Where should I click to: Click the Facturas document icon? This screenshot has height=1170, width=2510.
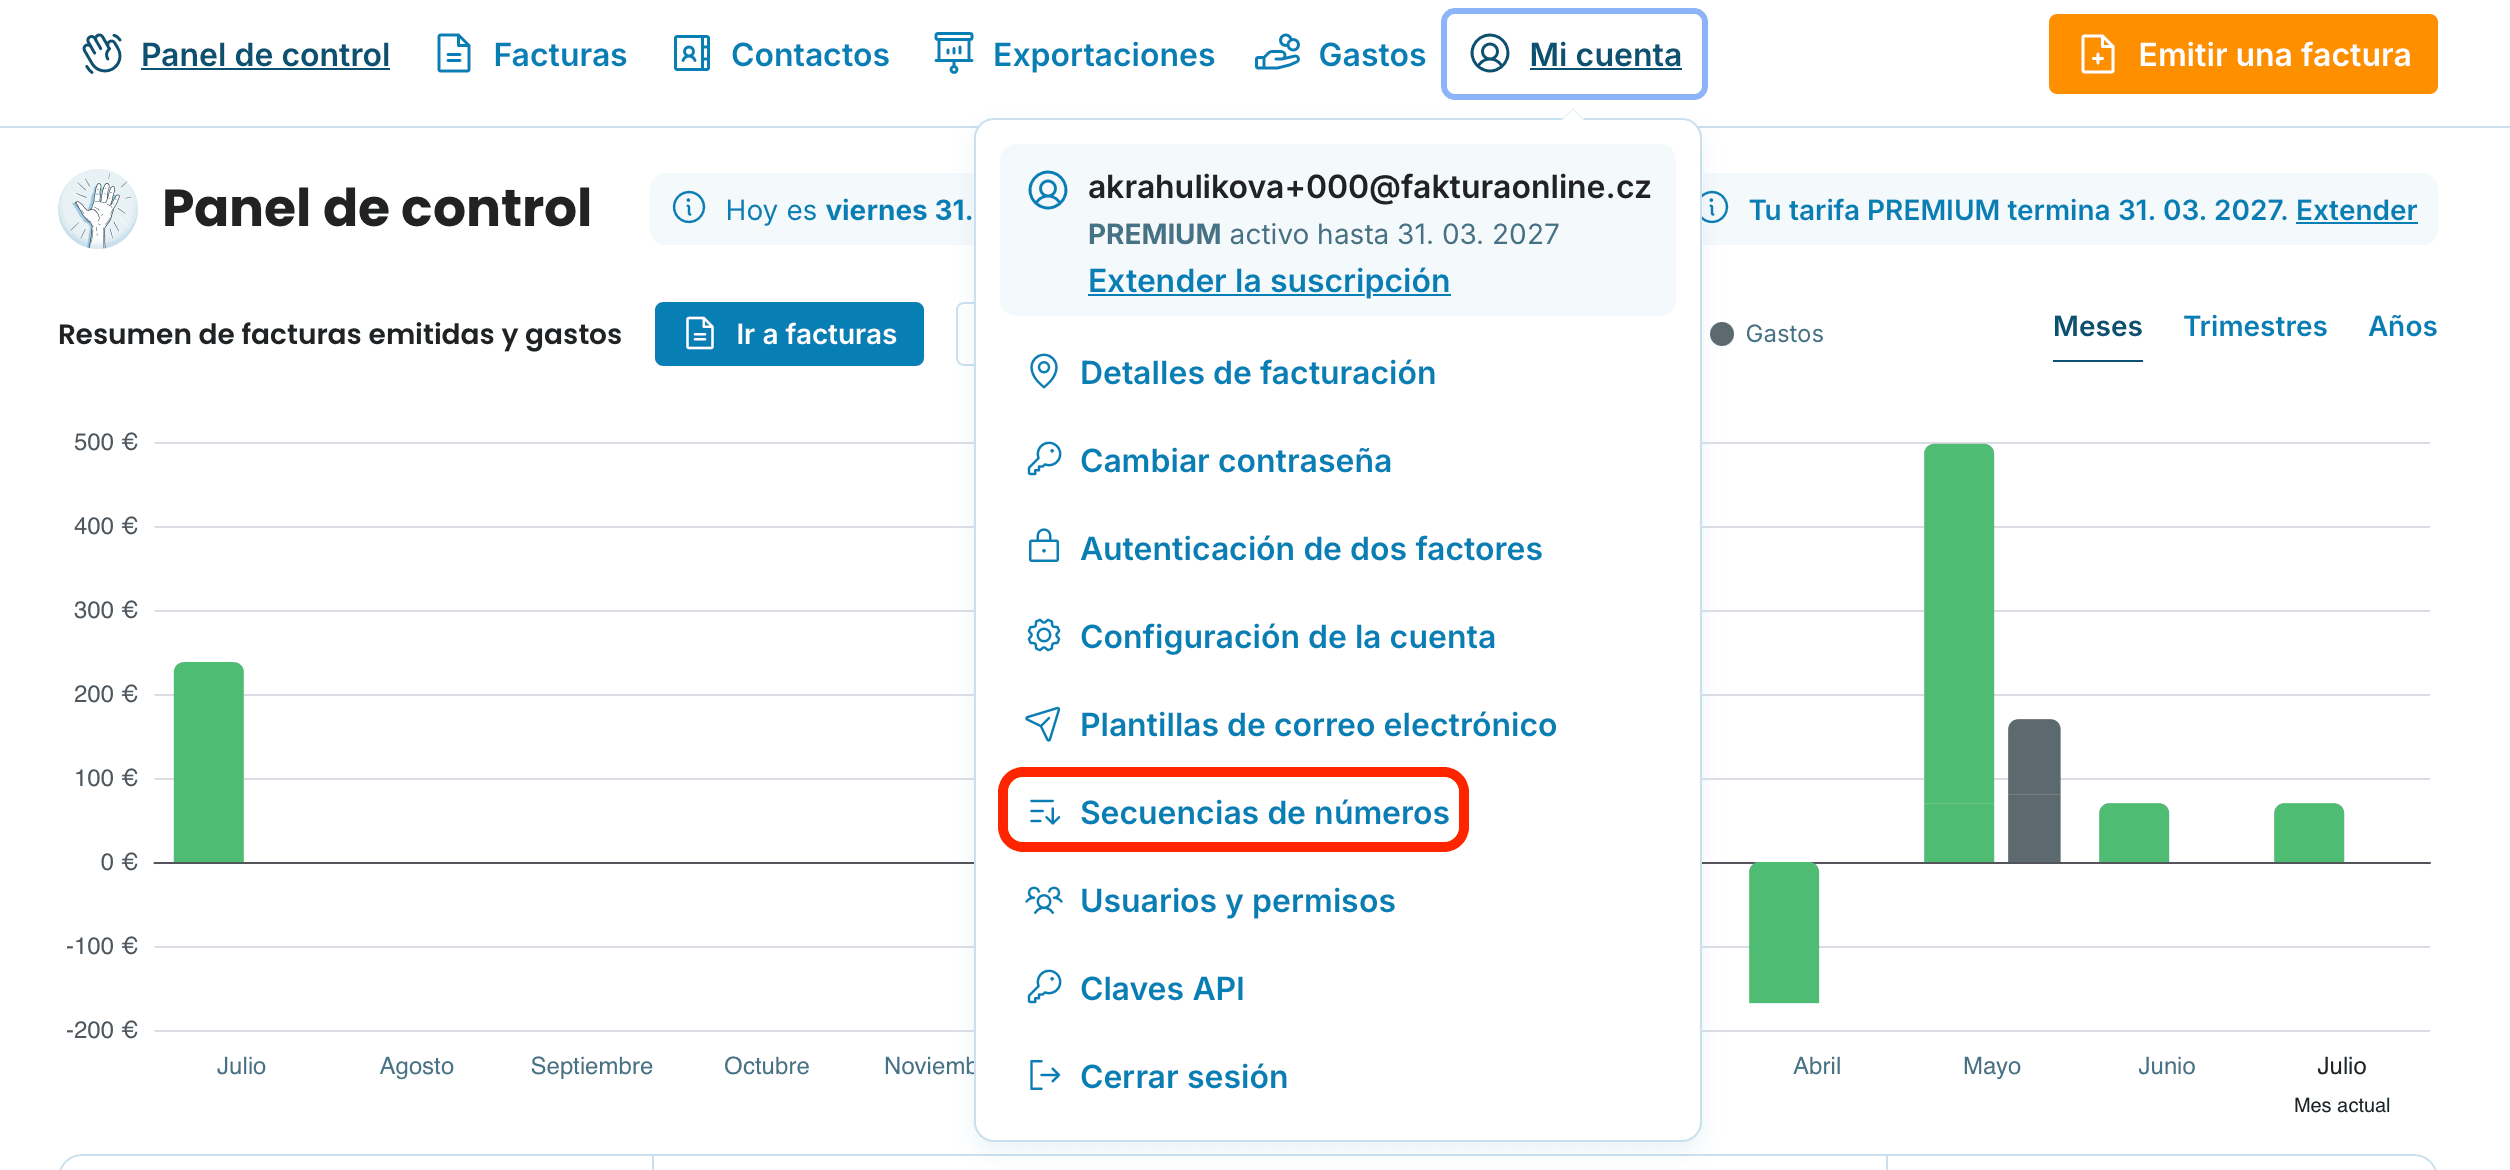pos(454,54)
